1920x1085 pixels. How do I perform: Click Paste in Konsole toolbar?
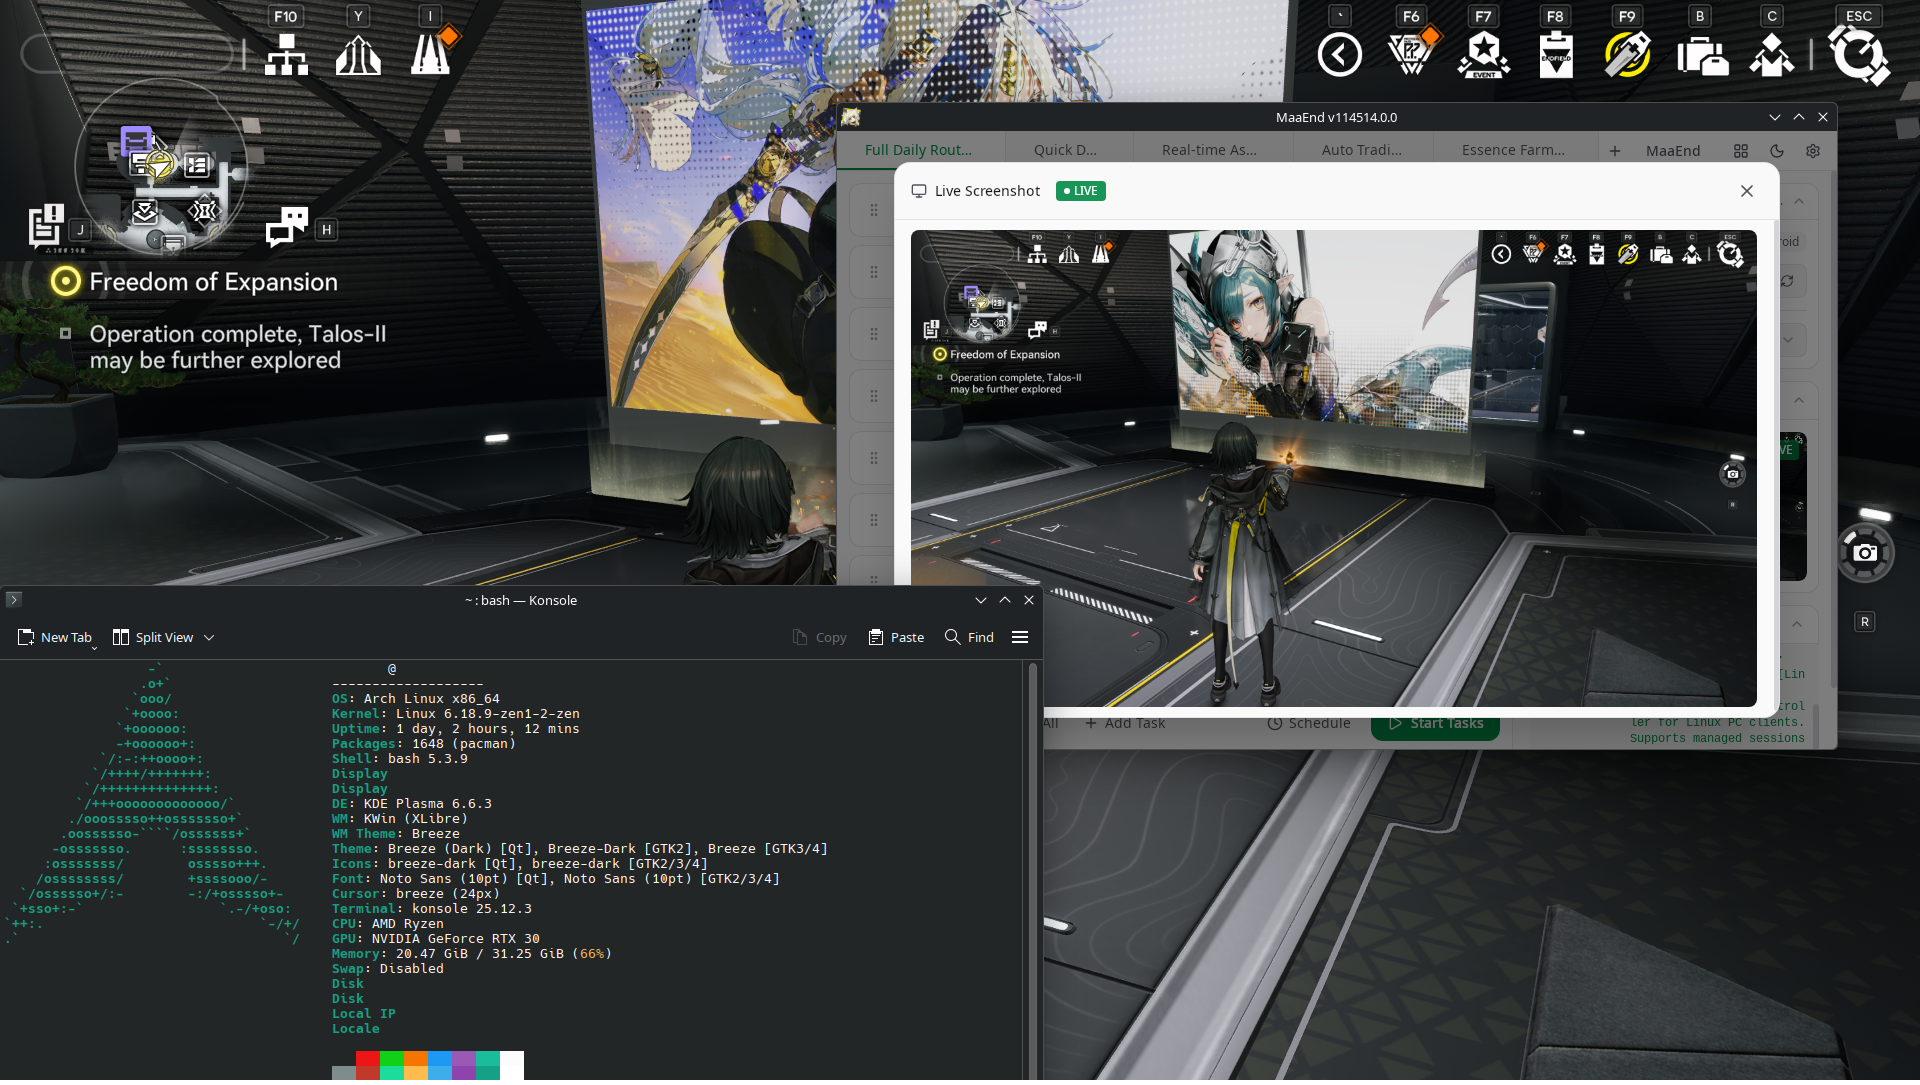click(896, 637)
